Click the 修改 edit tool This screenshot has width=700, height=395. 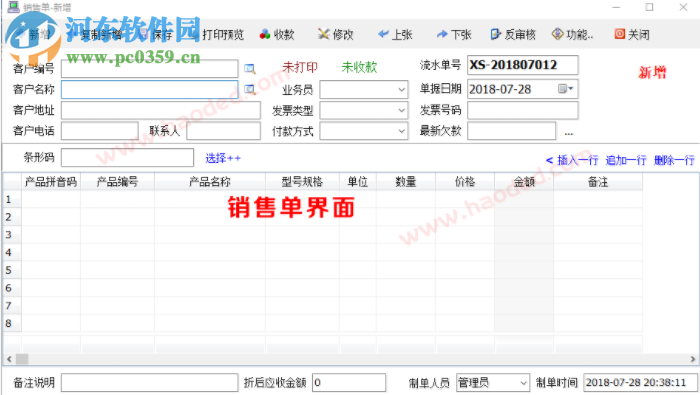point(336,34)
